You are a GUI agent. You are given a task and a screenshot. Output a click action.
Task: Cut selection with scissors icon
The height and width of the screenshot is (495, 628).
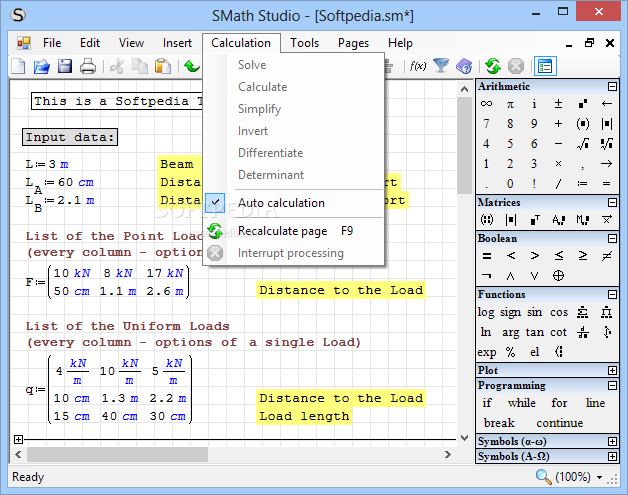point(117,66)
